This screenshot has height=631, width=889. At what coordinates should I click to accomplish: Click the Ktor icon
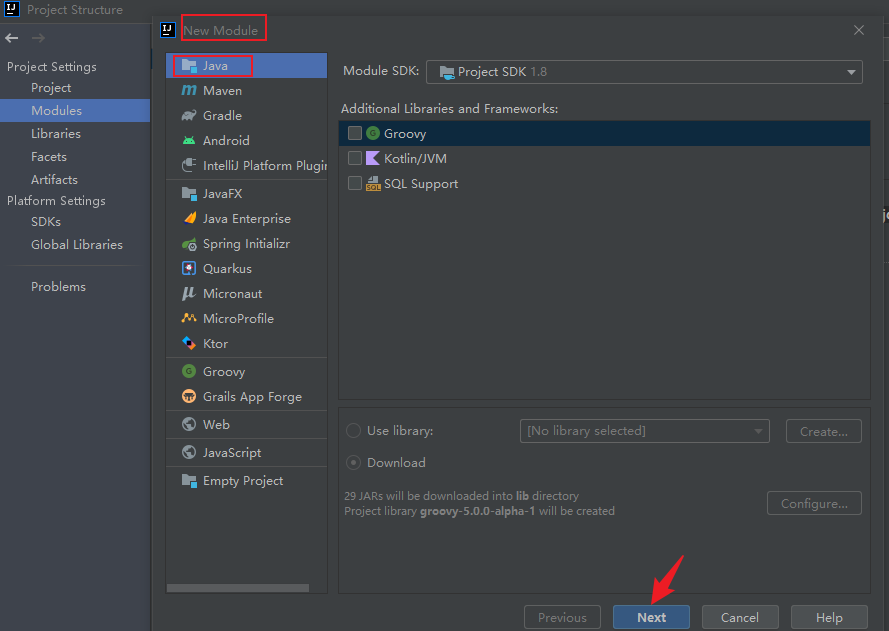(x=189, y=344)
